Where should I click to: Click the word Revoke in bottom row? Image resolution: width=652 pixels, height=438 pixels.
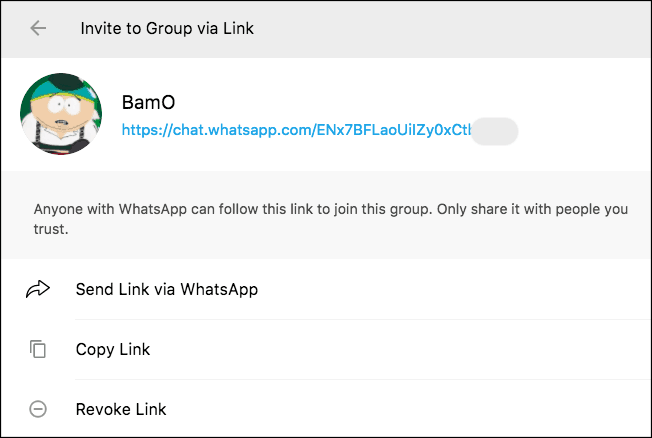click(x=103, y=409)
